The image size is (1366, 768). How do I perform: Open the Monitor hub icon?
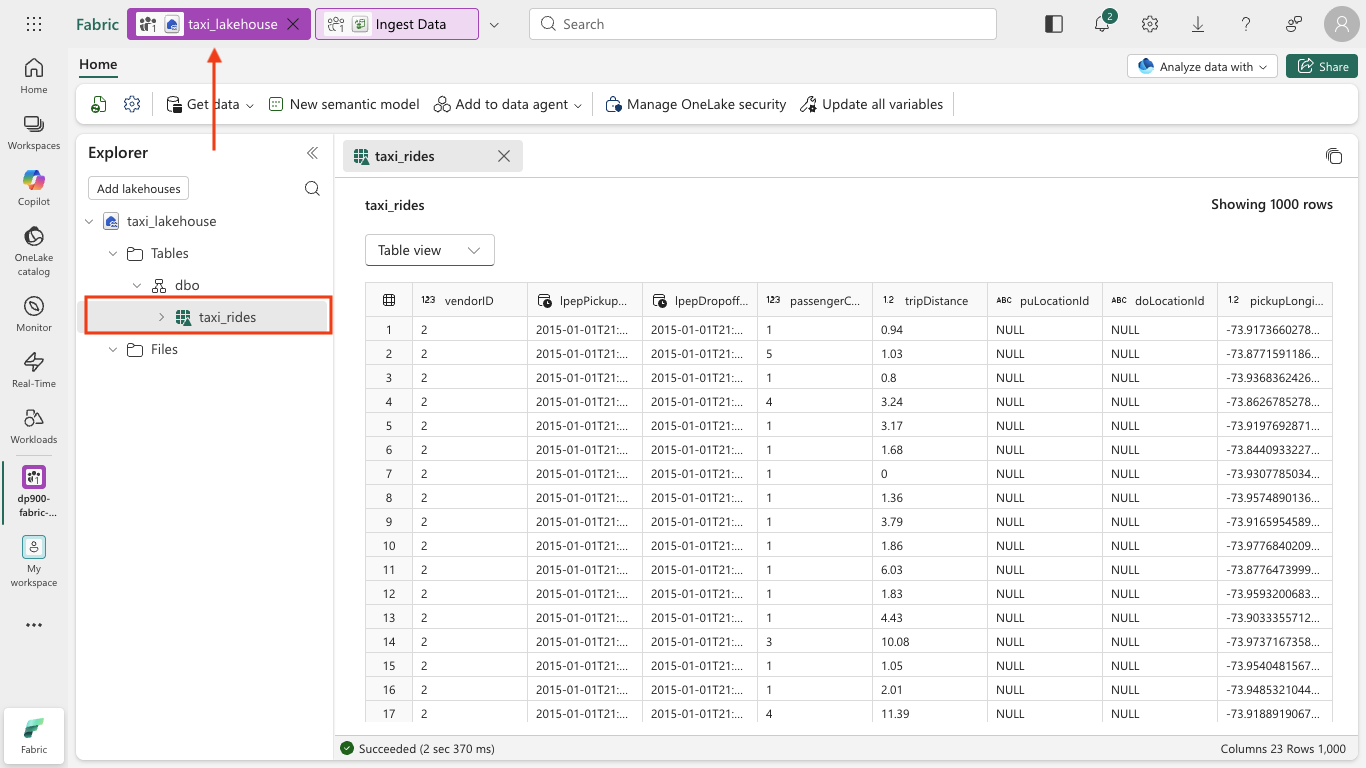click(x=33, y=314)
